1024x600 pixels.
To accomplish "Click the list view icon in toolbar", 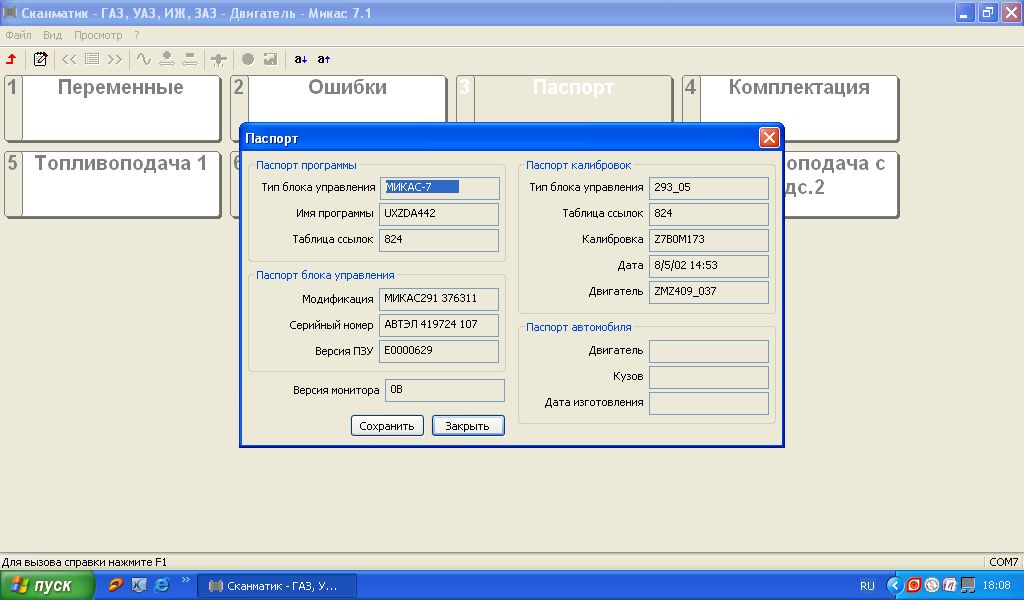I will [x=92, y=59].
